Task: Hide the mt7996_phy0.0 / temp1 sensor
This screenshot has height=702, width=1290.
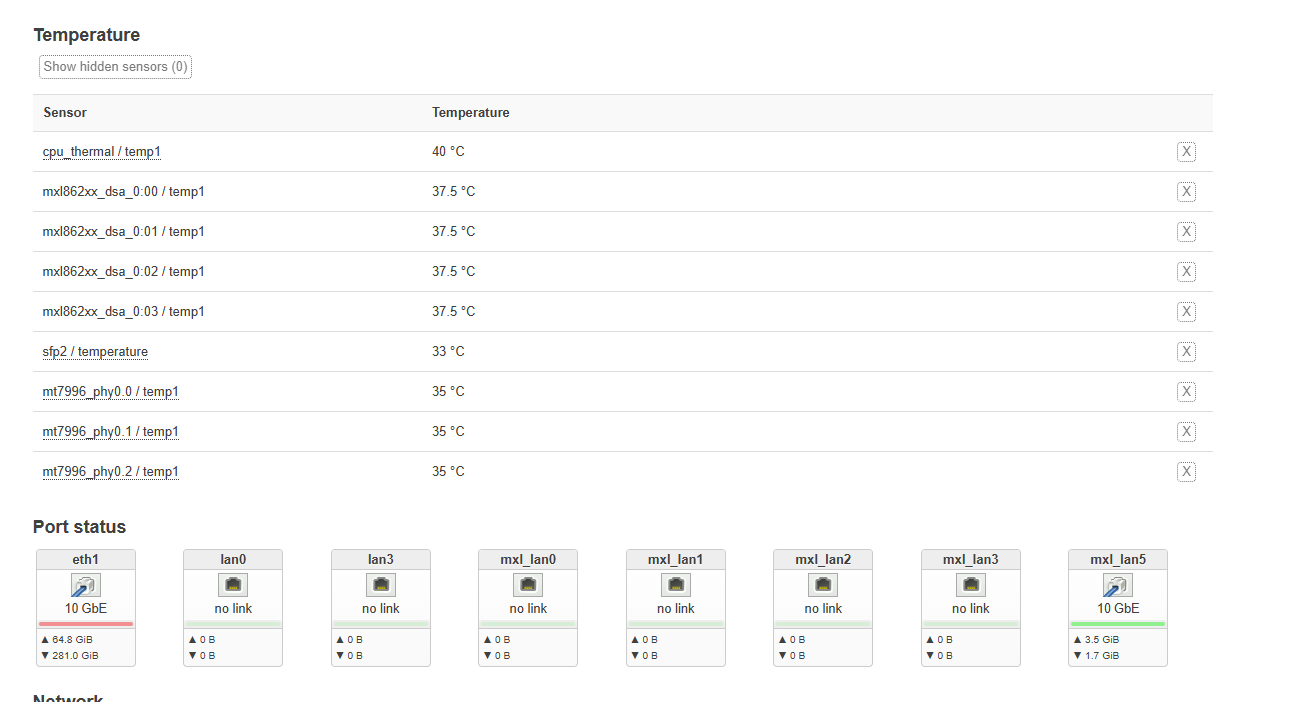Action: pyautogui.click(x=1186, y=392)
